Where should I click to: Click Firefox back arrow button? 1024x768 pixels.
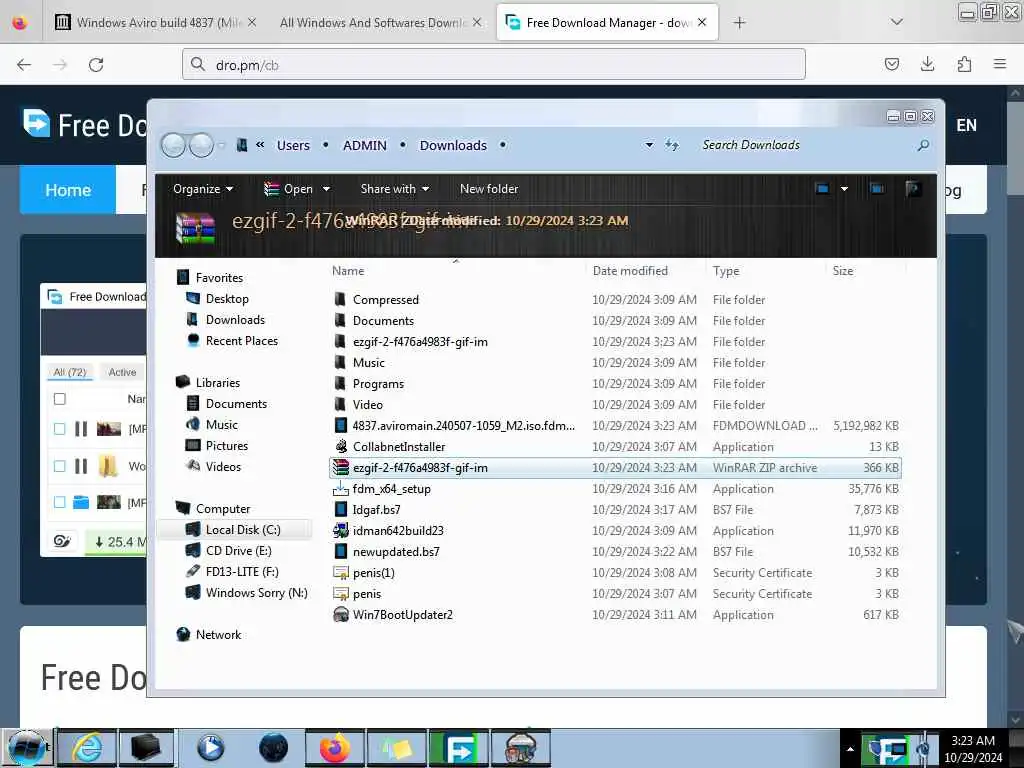point(24,65)
